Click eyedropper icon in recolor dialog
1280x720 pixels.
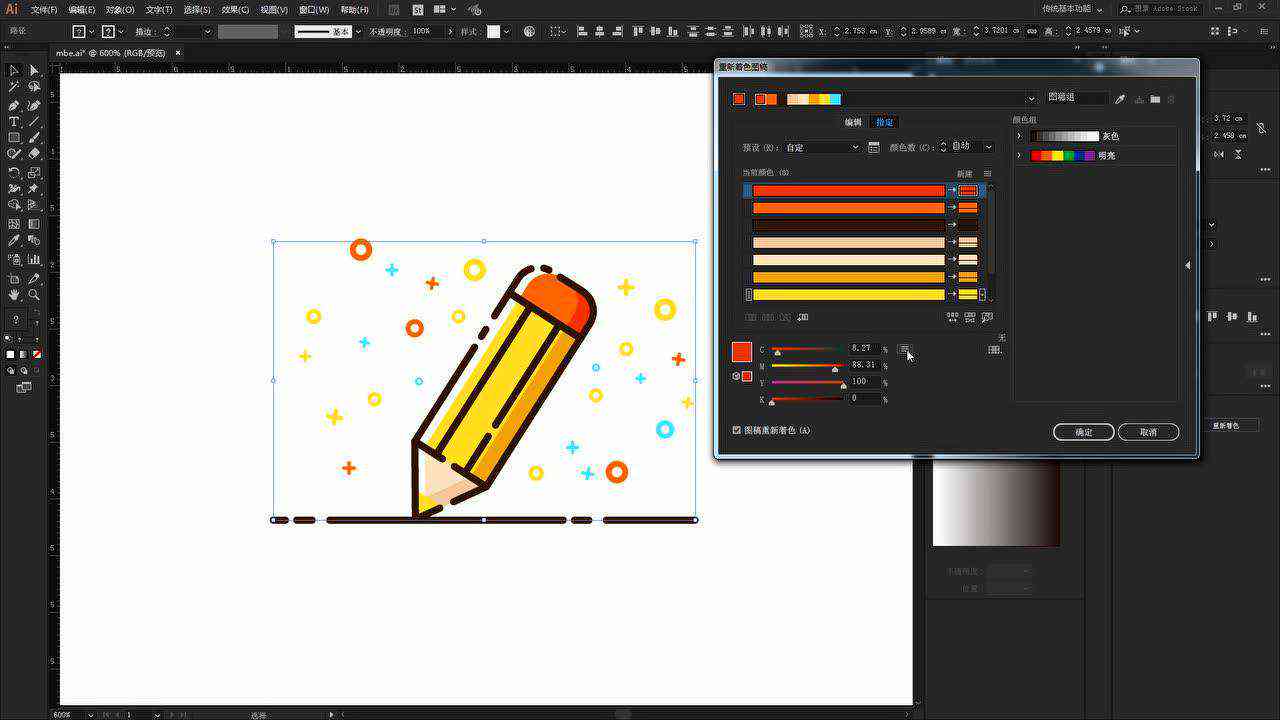(1120, 99)
